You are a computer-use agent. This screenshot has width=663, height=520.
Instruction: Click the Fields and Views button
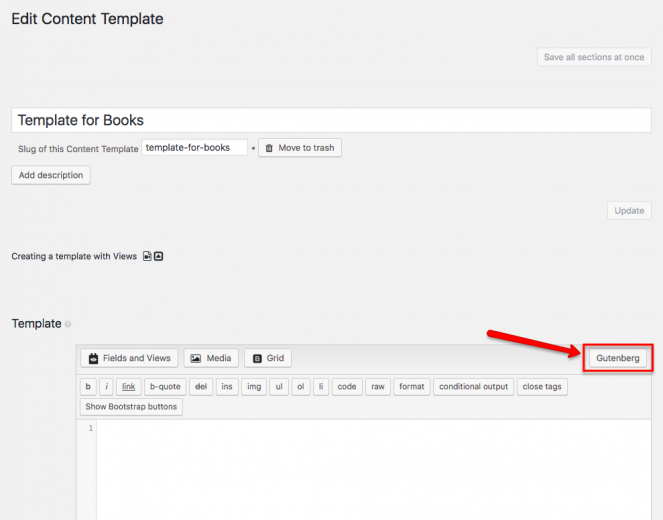(129, 358)
